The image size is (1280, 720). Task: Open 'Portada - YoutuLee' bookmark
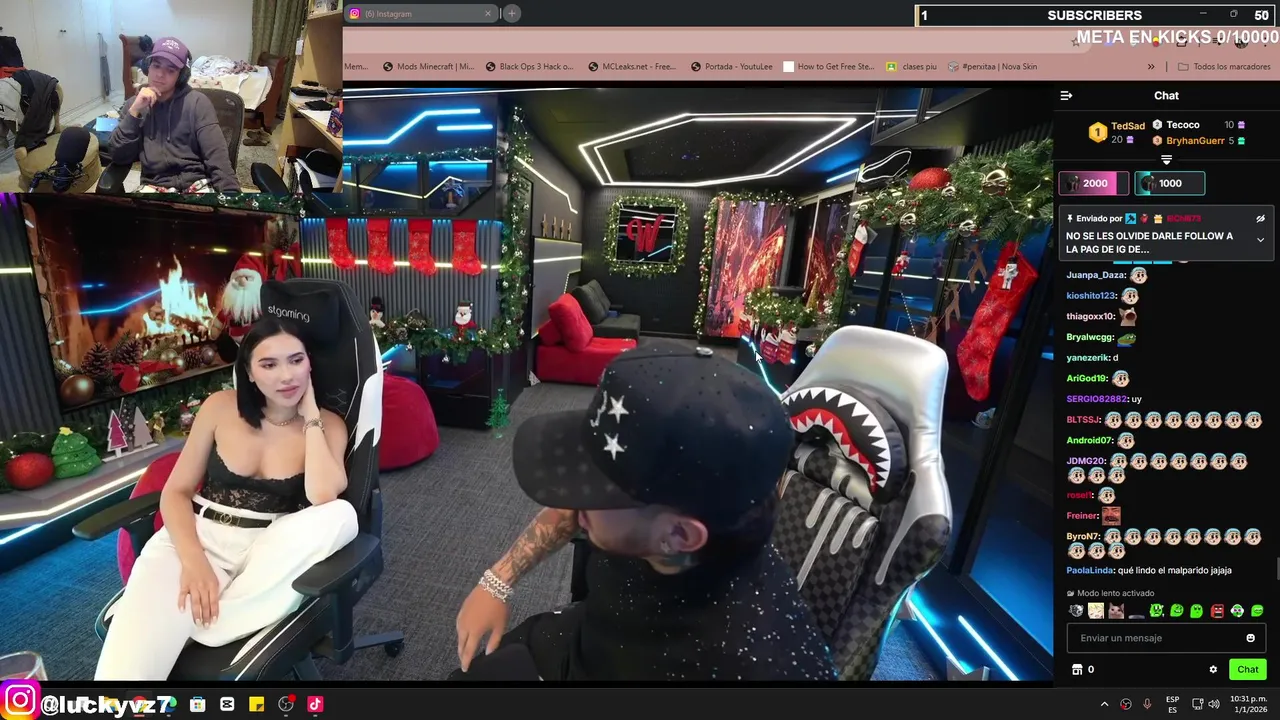coord(731,66)
